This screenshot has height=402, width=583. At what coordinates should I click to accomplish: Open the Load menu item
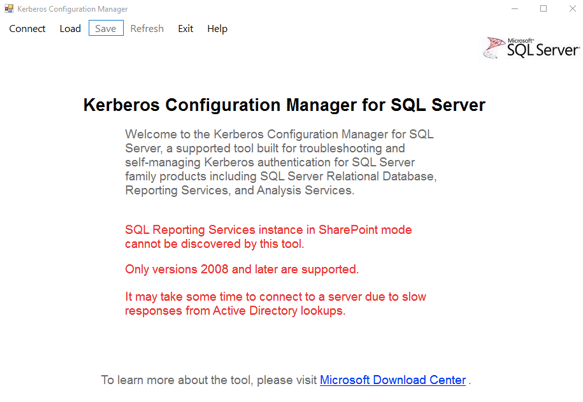pos(70,29)
